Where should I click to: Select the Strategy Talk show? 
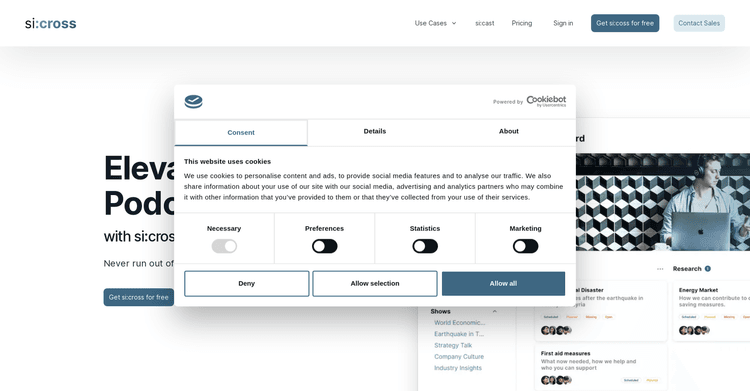(x=453, y=345)
